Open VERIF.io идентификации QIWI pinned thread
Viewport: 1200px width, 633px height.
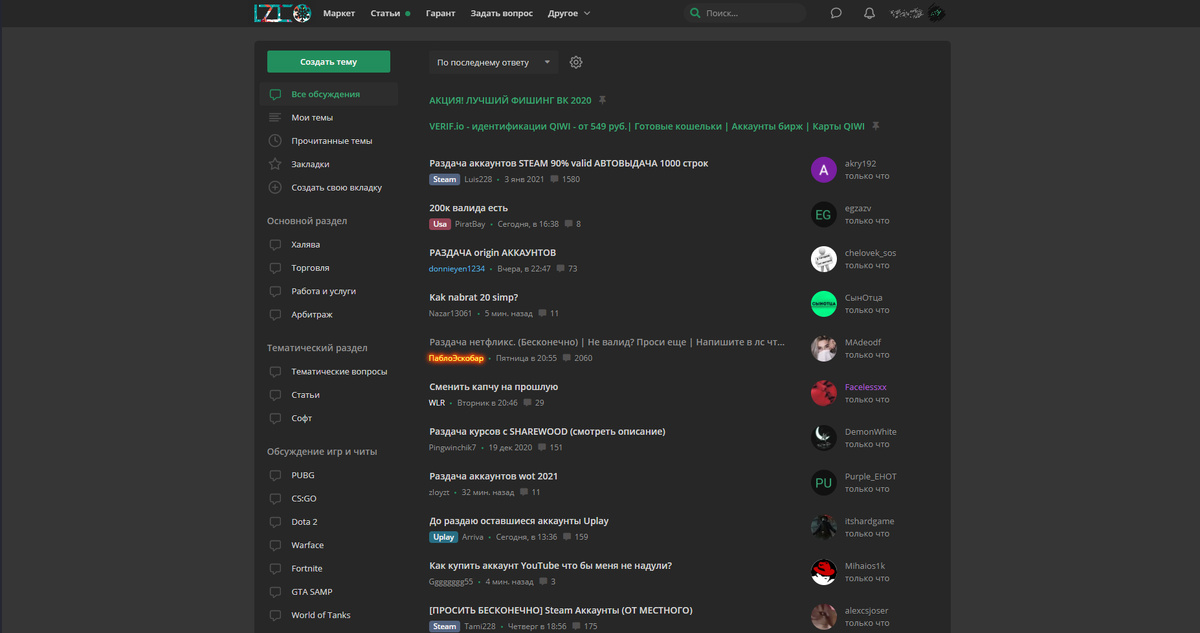pyautogui.click(x=647, y=126)
